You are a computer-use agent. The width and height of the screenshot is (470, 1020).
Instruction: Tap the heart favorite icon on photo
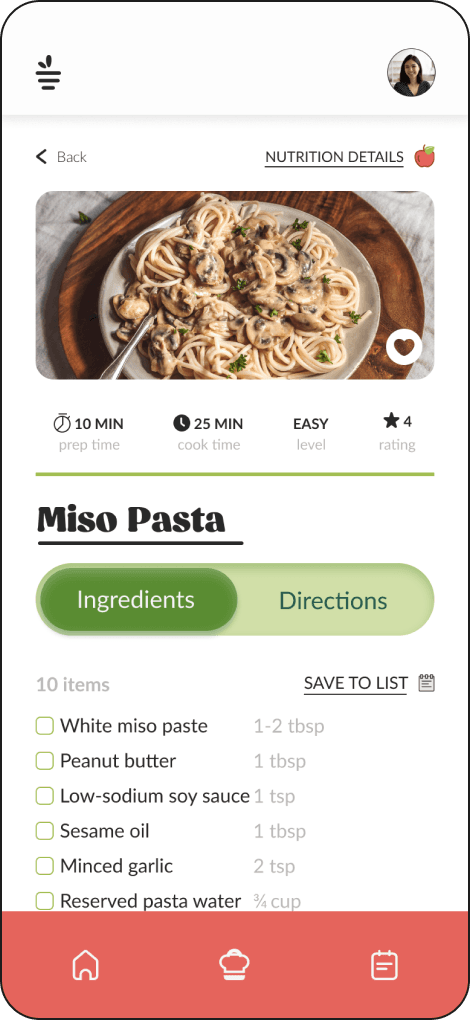point(404,347)
